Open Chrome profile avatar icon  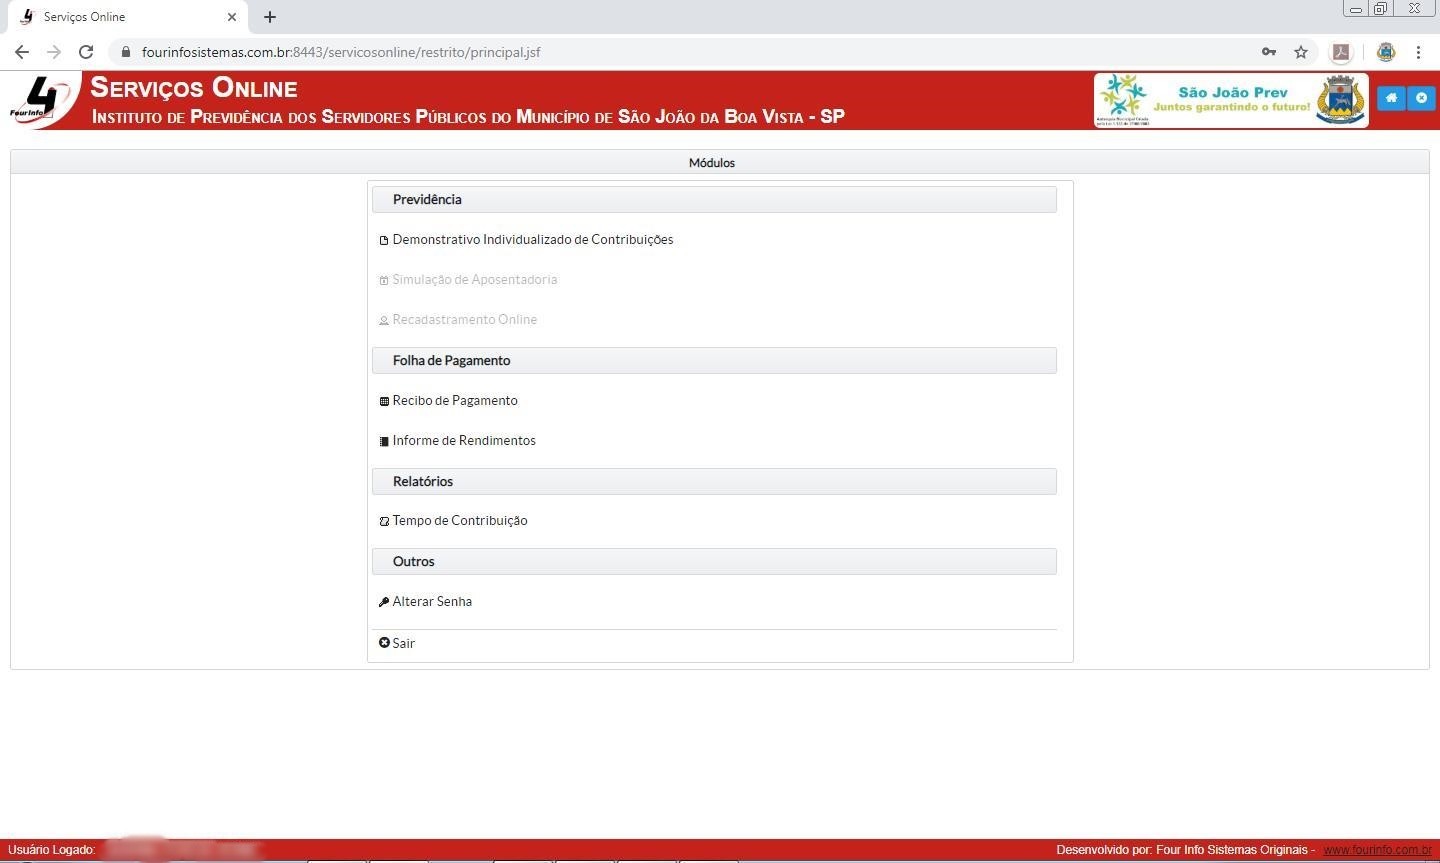coord(1385,52)
